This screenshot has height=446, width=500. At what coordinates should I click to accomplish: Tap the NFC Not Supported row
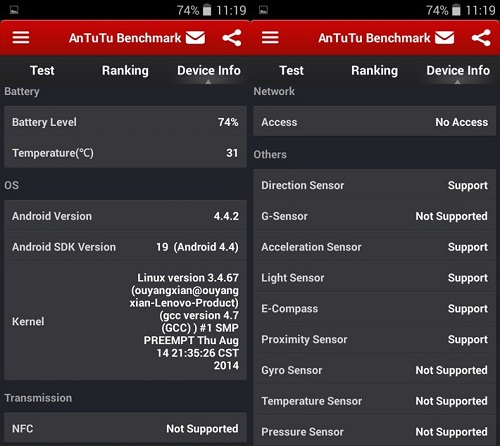coord(125,428)
